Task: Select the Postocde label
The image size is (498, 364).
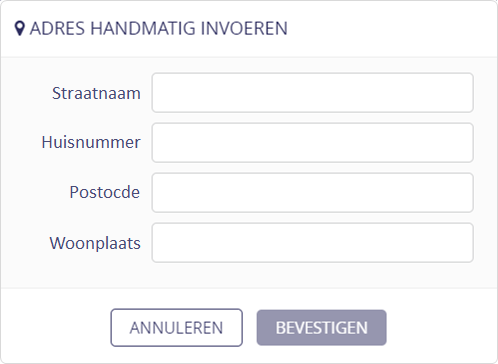Action: point(105,192)
